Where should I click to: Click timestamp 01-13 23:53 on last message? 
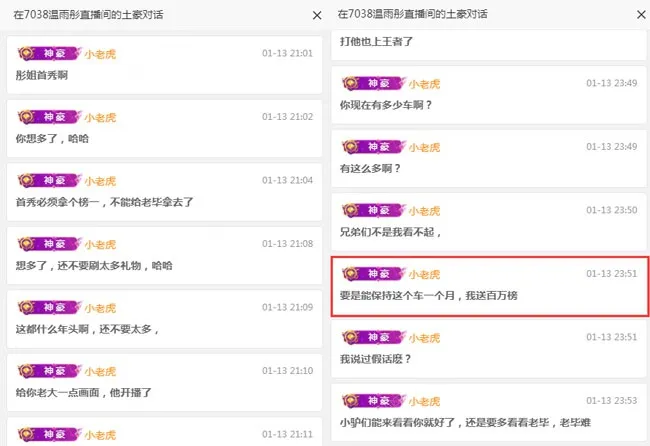click(611, 400)
